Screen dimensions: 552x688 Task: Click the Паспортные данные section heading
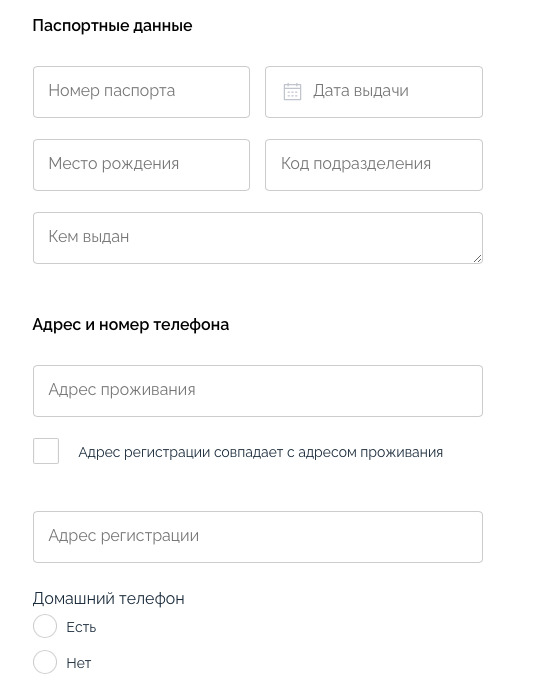112,26
